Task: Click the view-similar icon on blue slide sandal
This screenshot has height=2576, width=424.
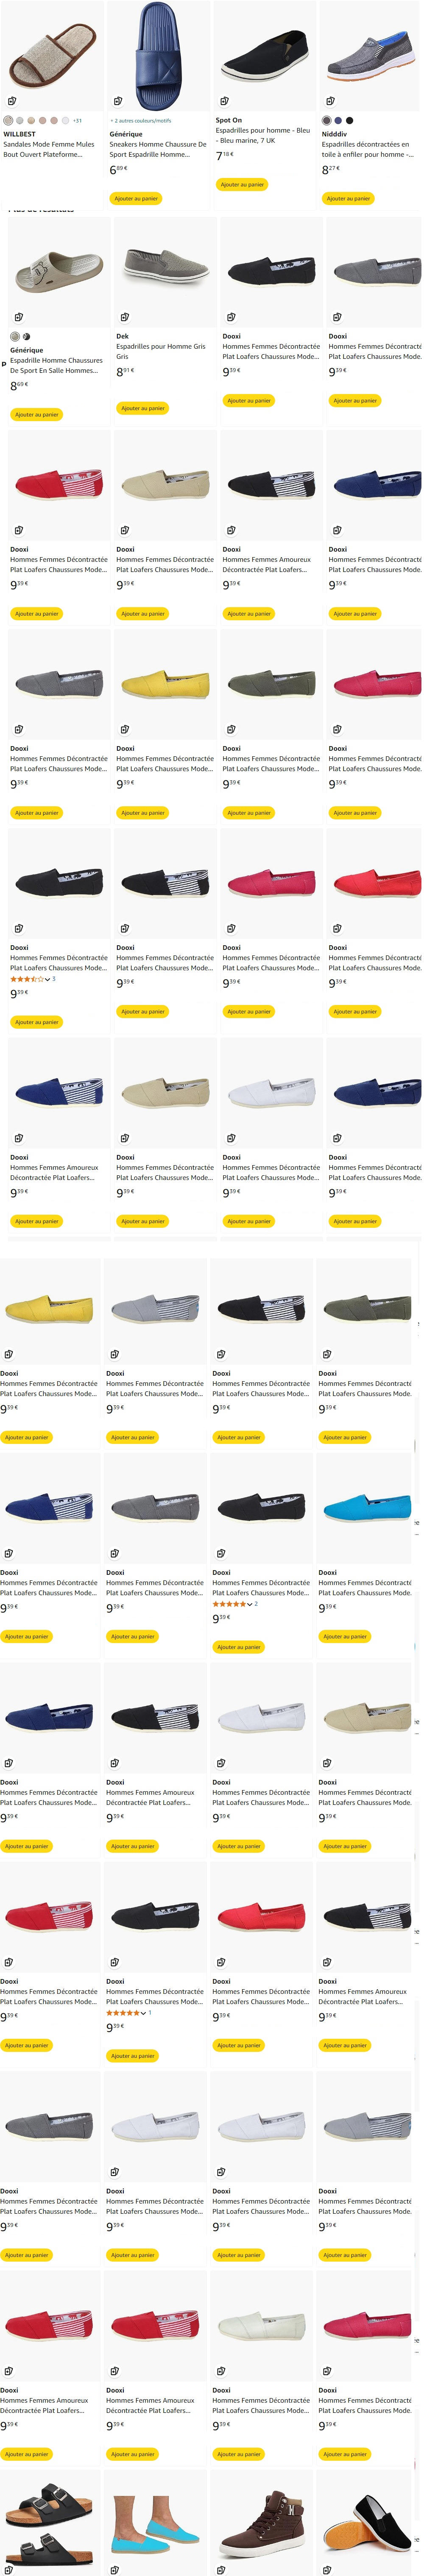Action: (118, 101)
